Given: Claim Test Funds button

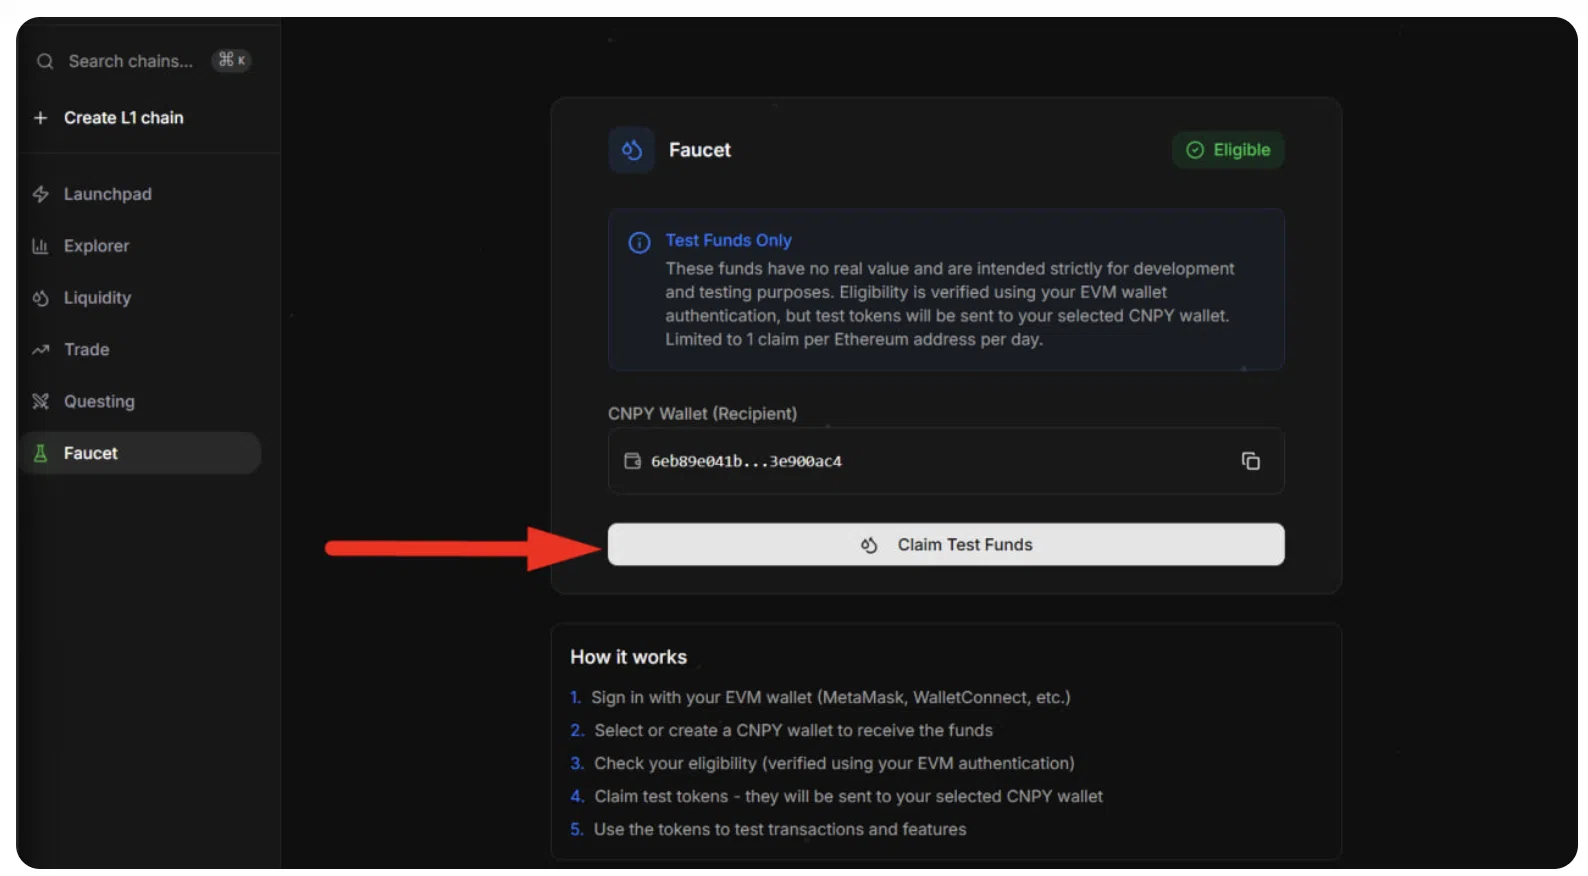Looking at the screenshot, I should coord(946,545).
